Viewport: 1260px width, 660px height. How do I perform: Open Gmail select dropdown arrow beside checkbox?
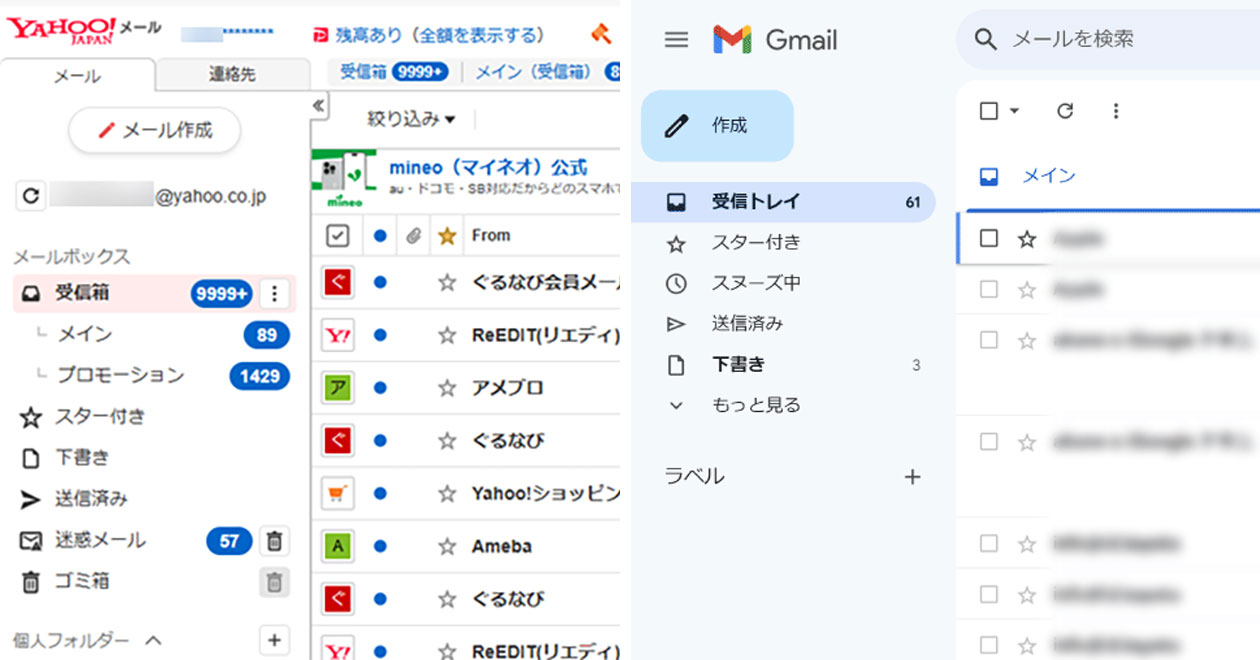click(x=1014, y=111)
